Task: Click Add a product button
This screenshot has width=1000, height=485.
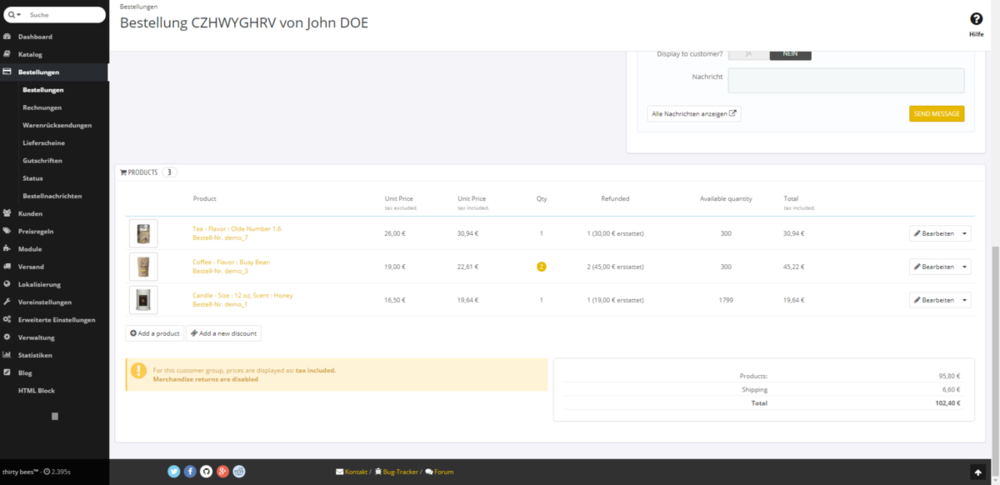Action: [x=155, y=333]
